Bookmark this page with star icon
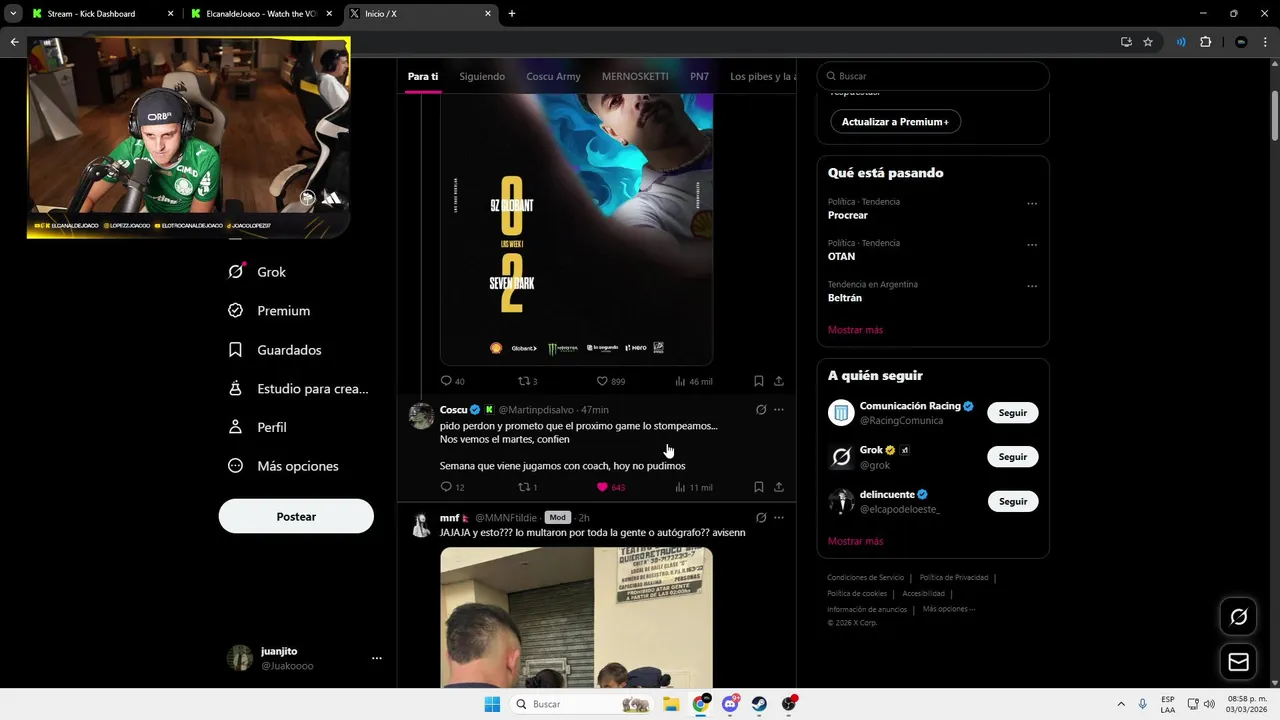1280x720 pixels. 1148,42
